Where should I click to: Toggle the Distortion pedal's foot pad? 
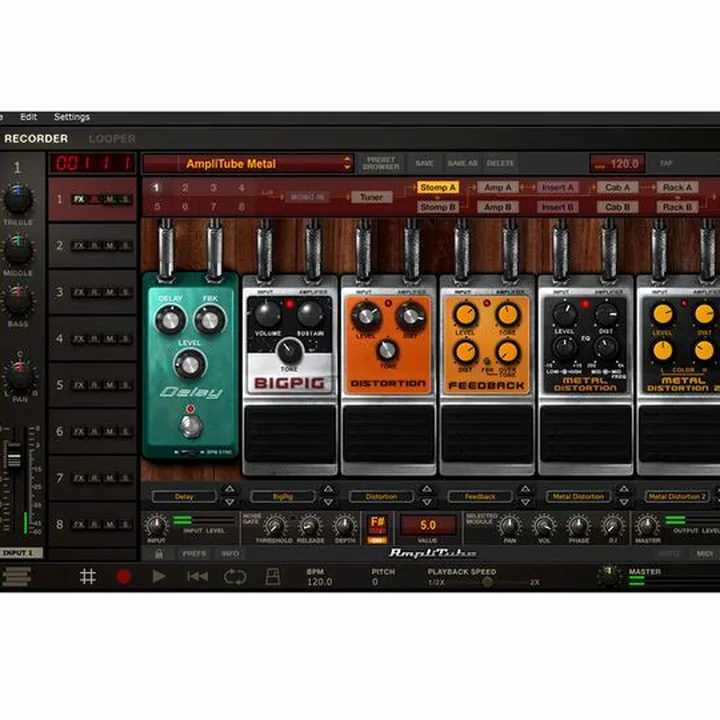388,434
